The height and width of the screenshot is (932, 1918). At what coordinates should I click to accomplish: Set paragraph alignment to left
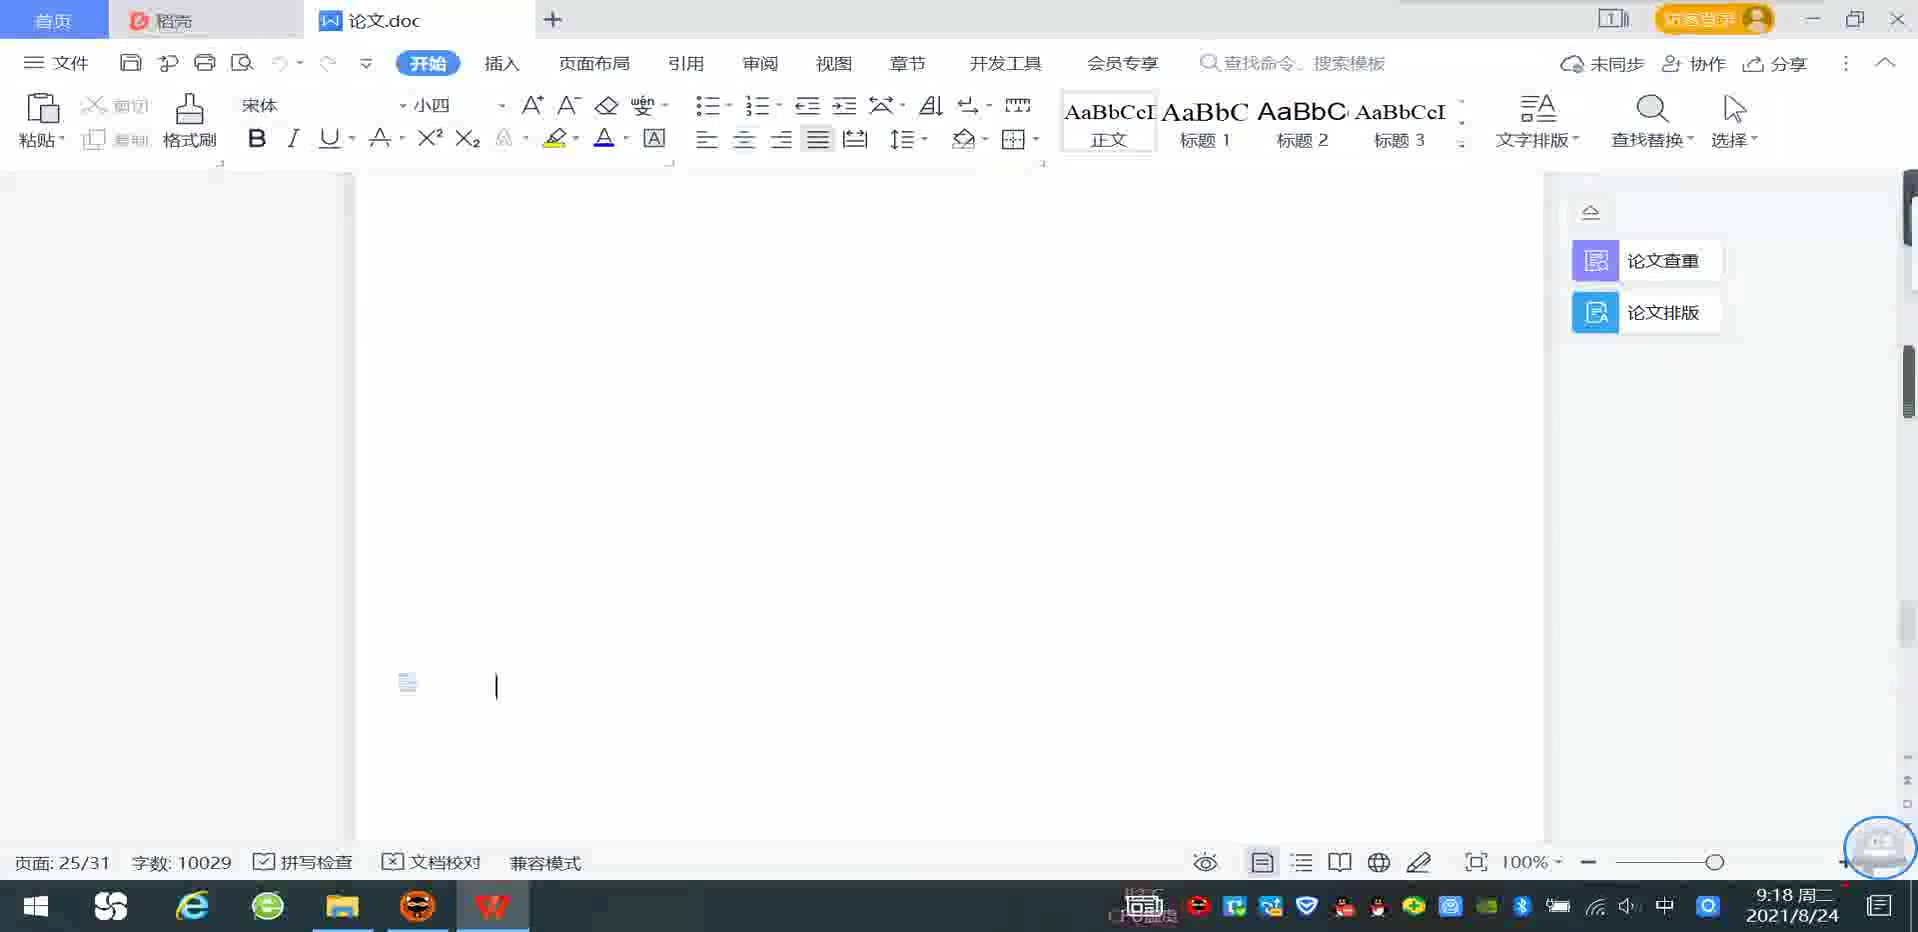point(707,139)
